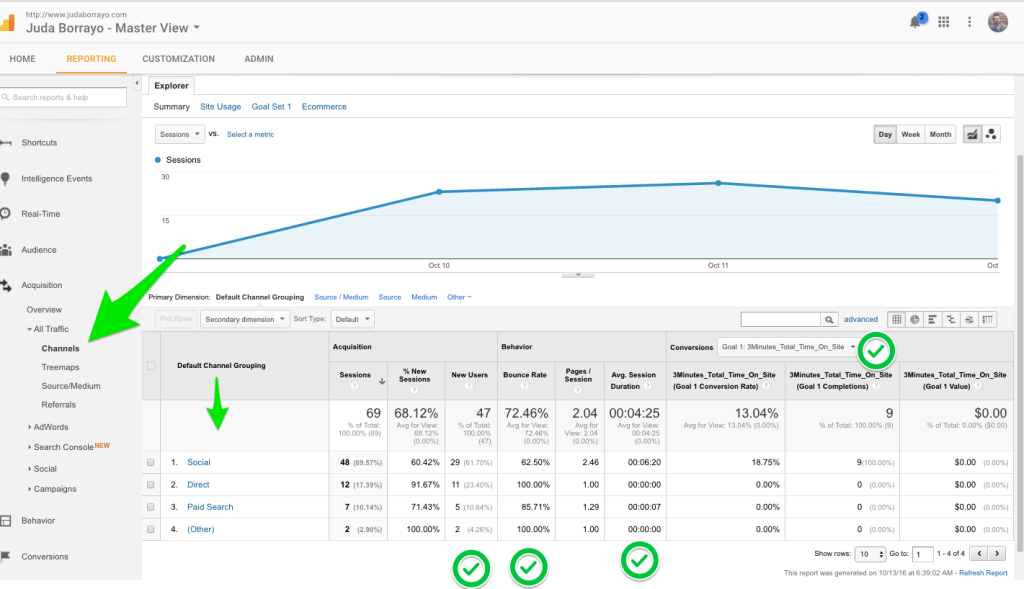Screen dimensions: 1024x589
Task: Click the table search magnifier button
Action: (829, 319)
